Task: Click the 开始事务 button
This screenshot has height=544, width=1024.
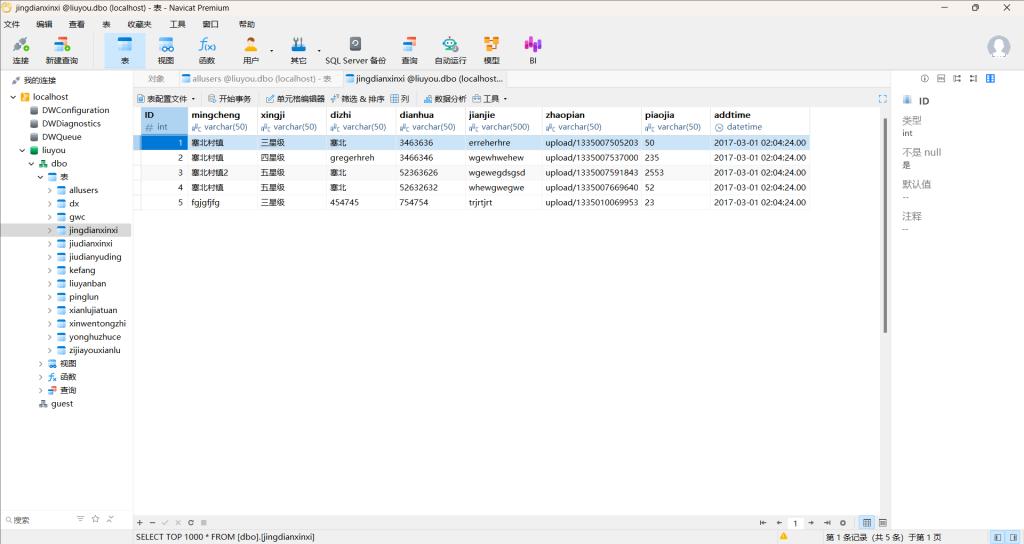Action: click(230, 99)
